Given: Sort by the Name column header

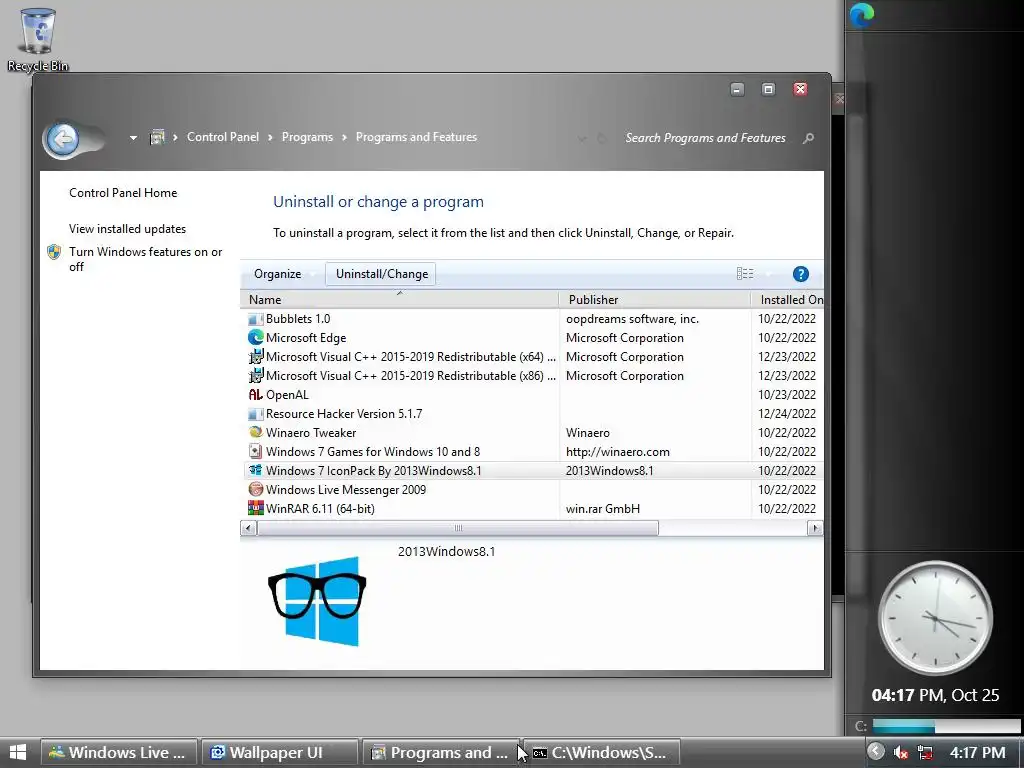Looking at the screenshot, I should 400,299.
